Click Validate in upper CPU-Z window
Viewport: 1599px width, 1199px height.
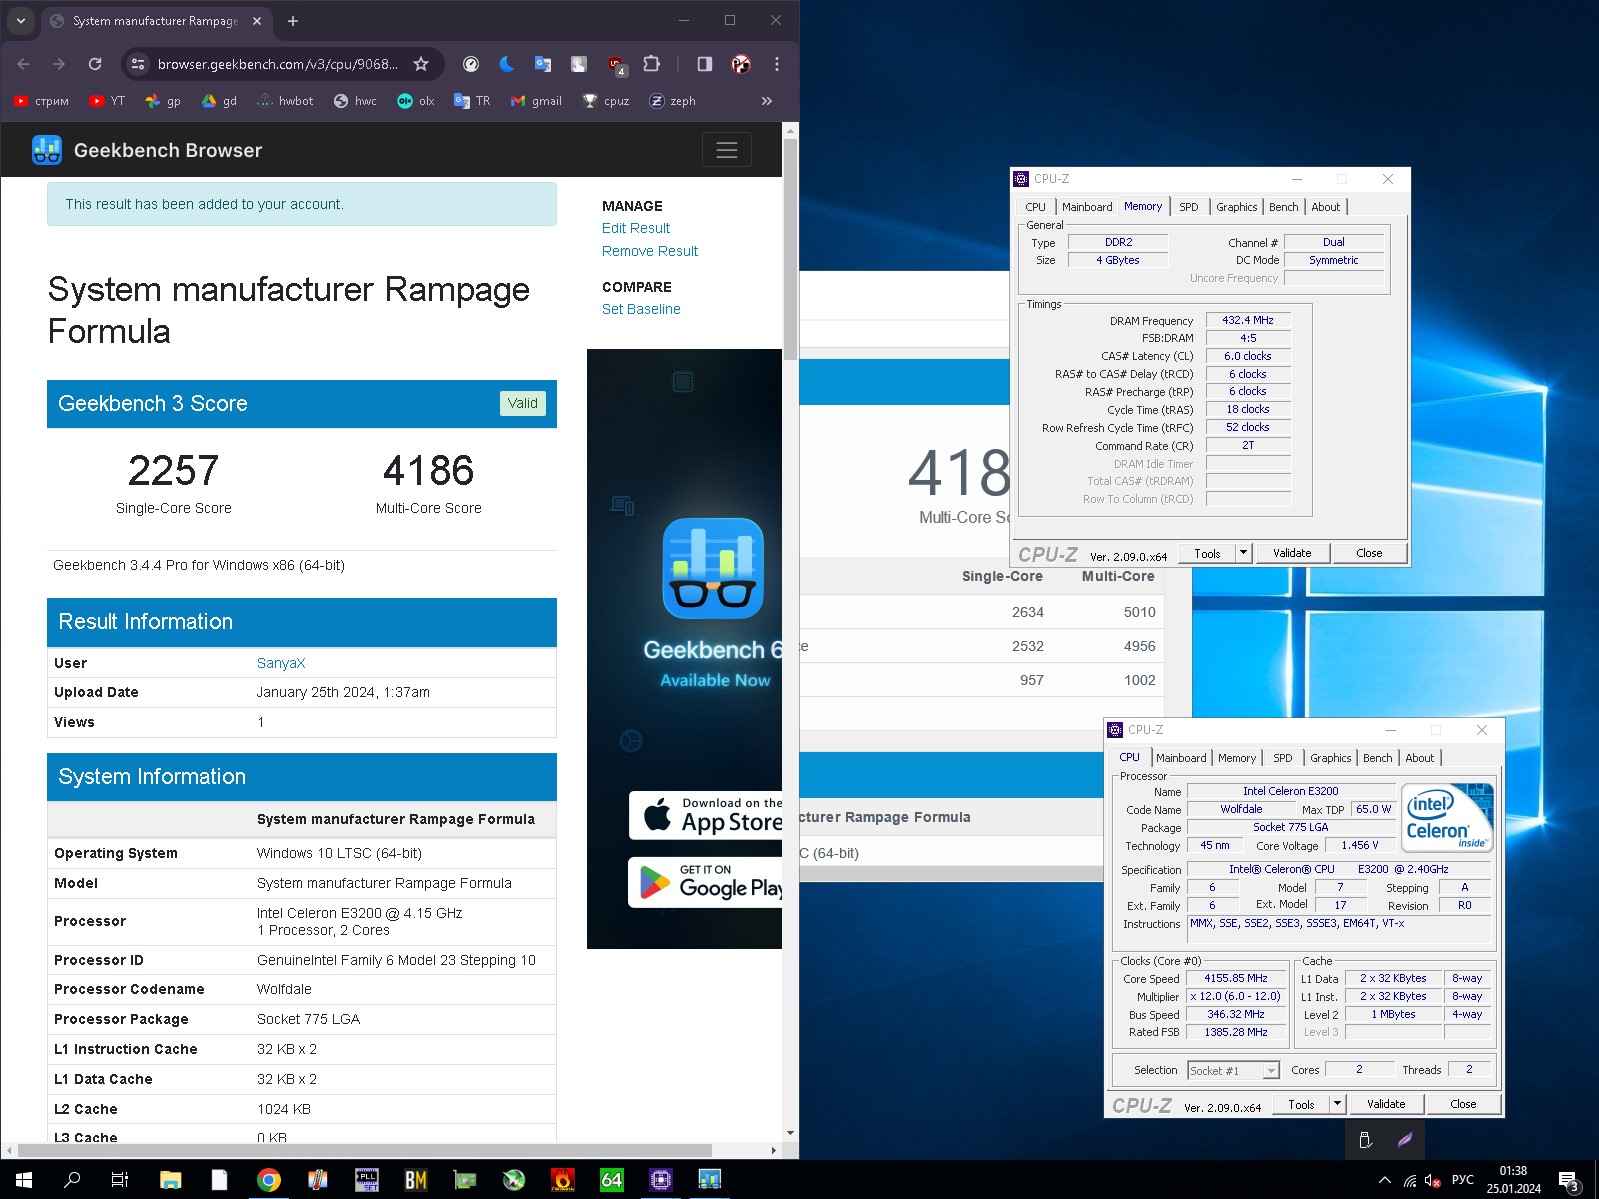[x=1292, y=553]
